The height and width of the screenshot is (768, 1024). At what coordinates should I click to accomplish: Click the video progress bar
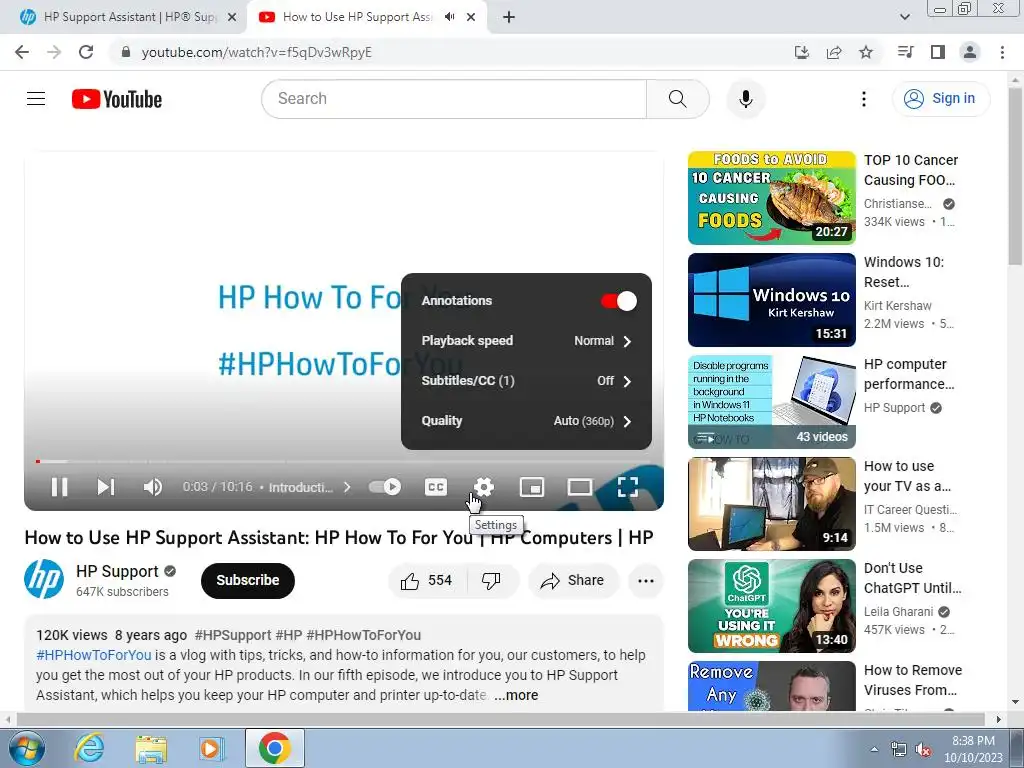[344, 461]
